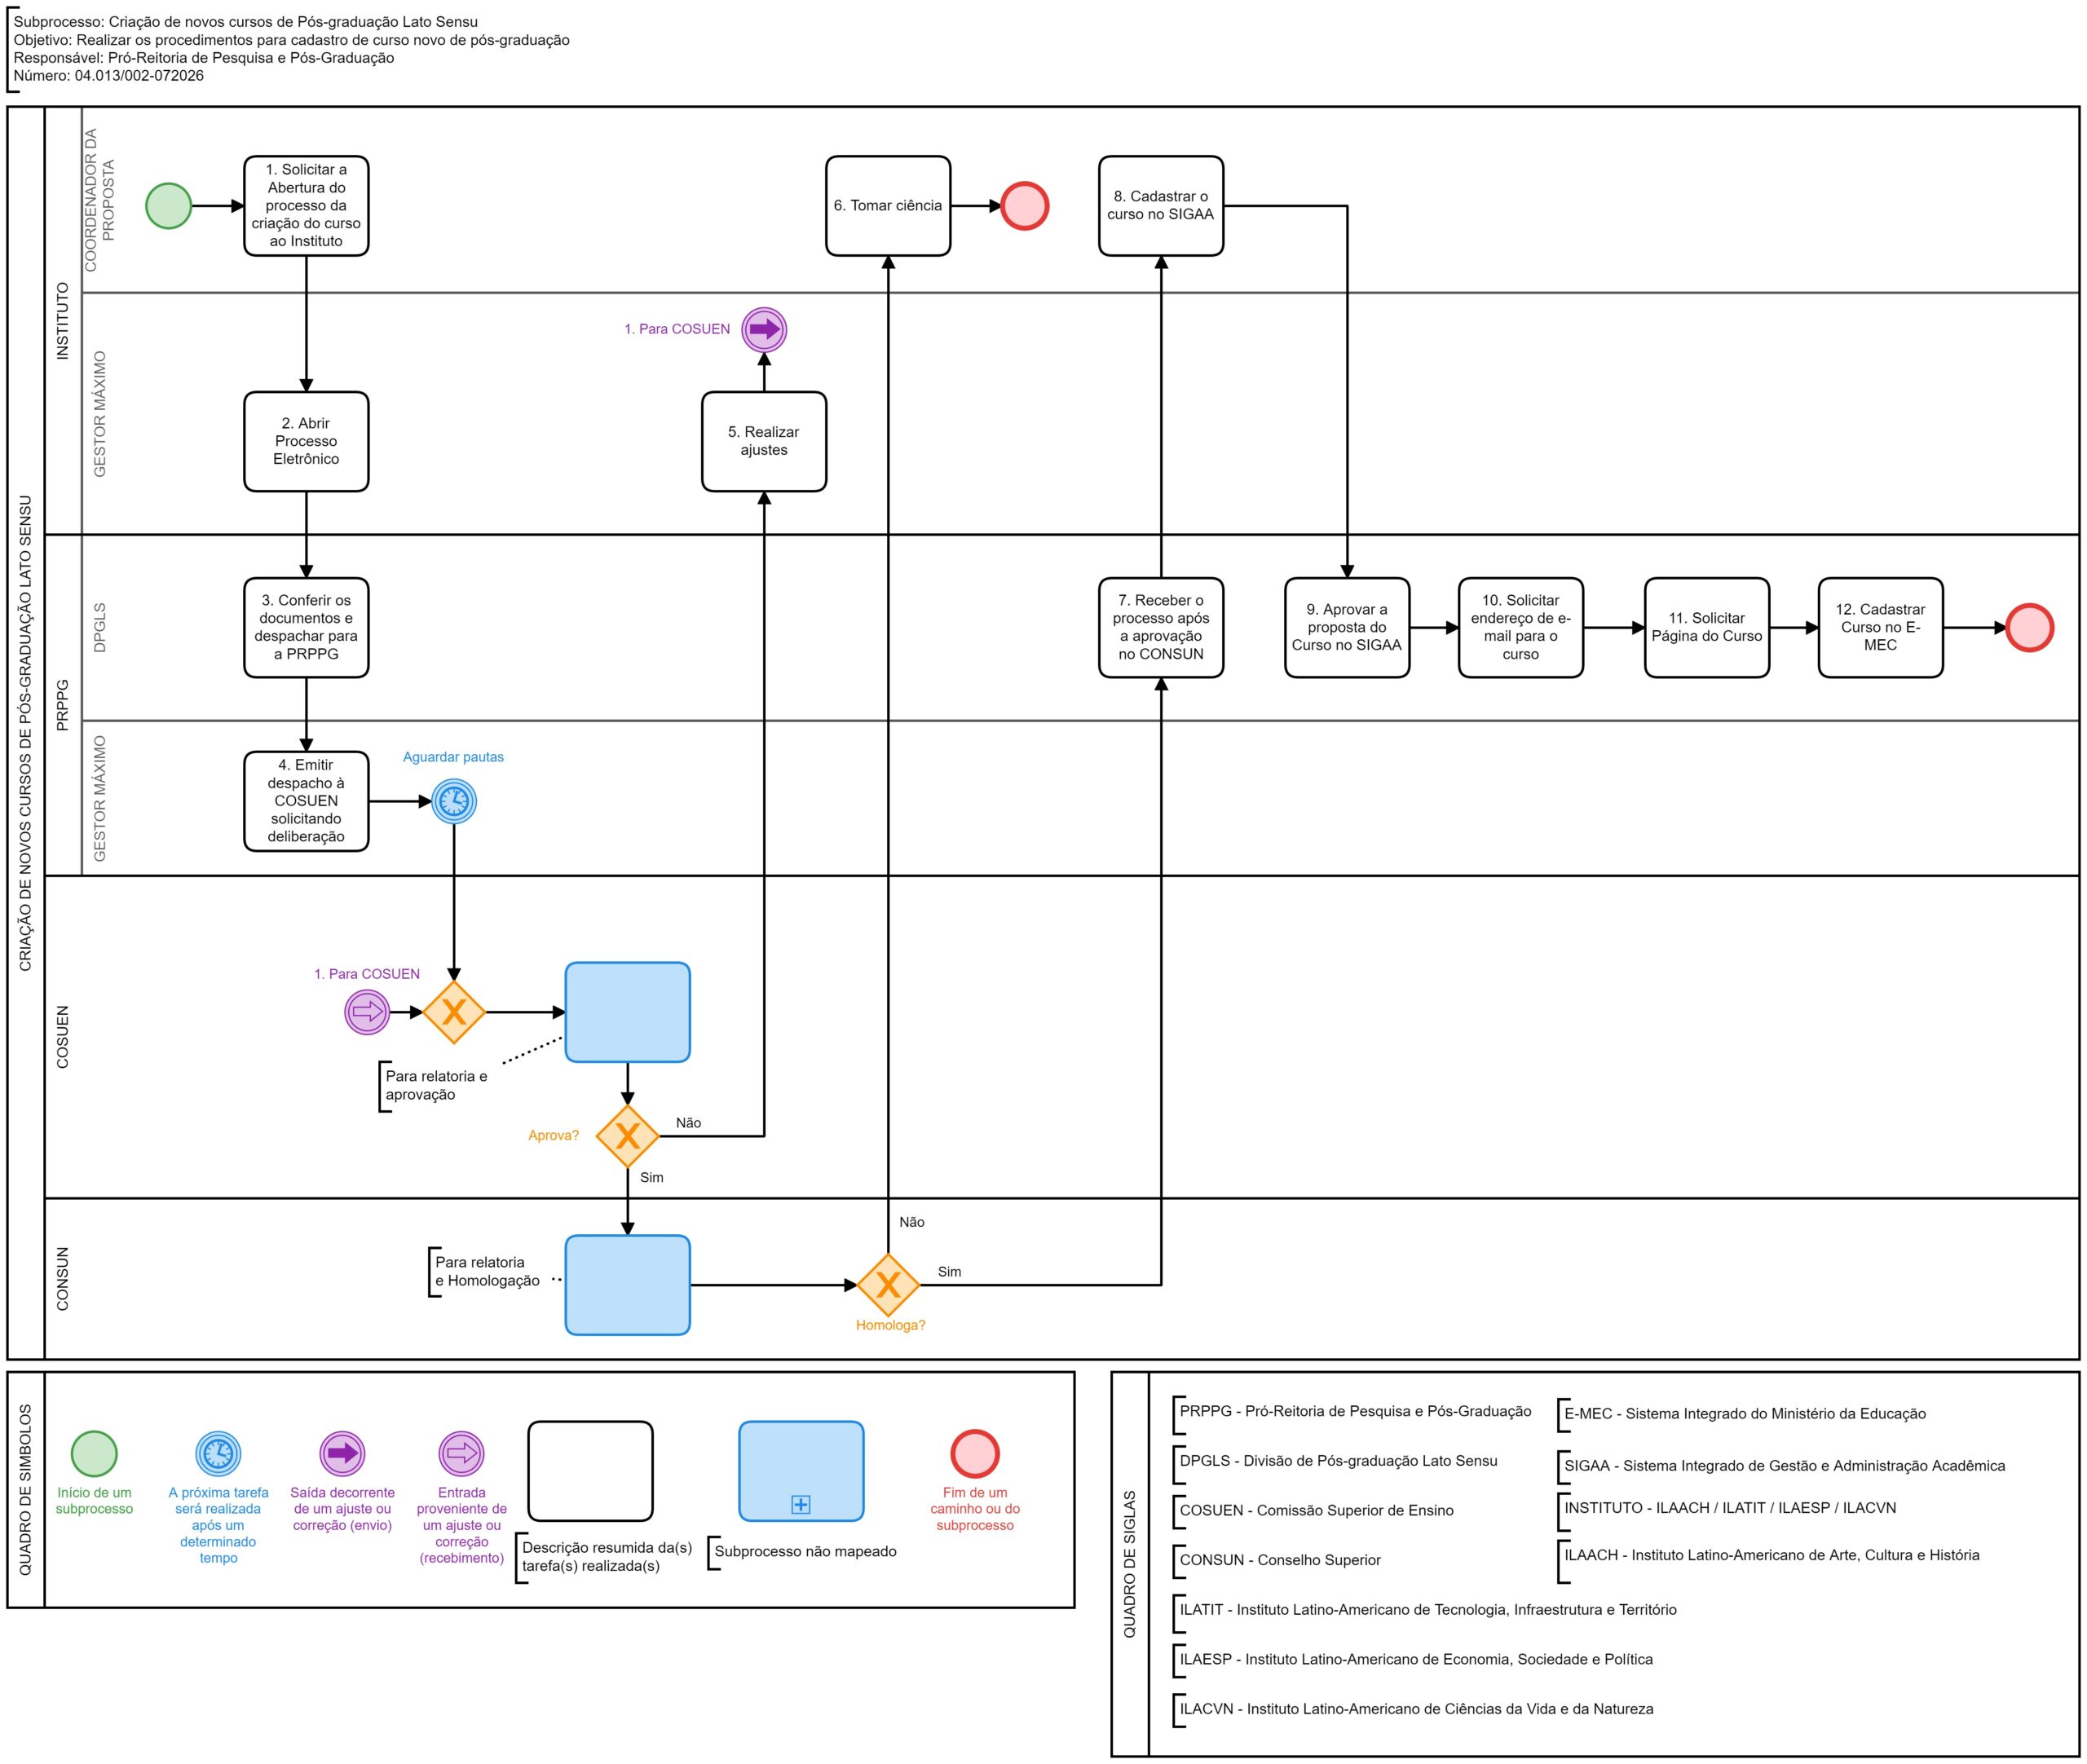
Task: Select task 5 Realizar ajustes
Action: [764, 441]
